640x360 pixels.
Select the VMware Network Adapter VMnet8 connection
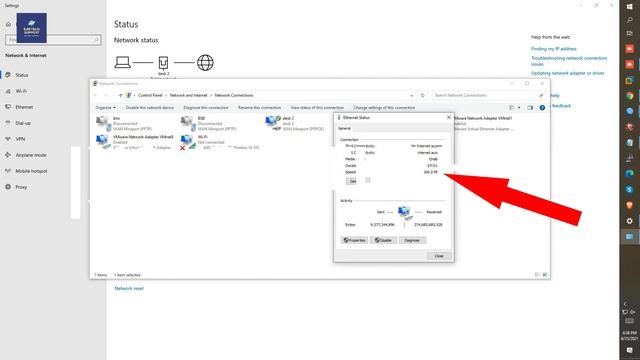pyautogui.click(x=135, y=142)
